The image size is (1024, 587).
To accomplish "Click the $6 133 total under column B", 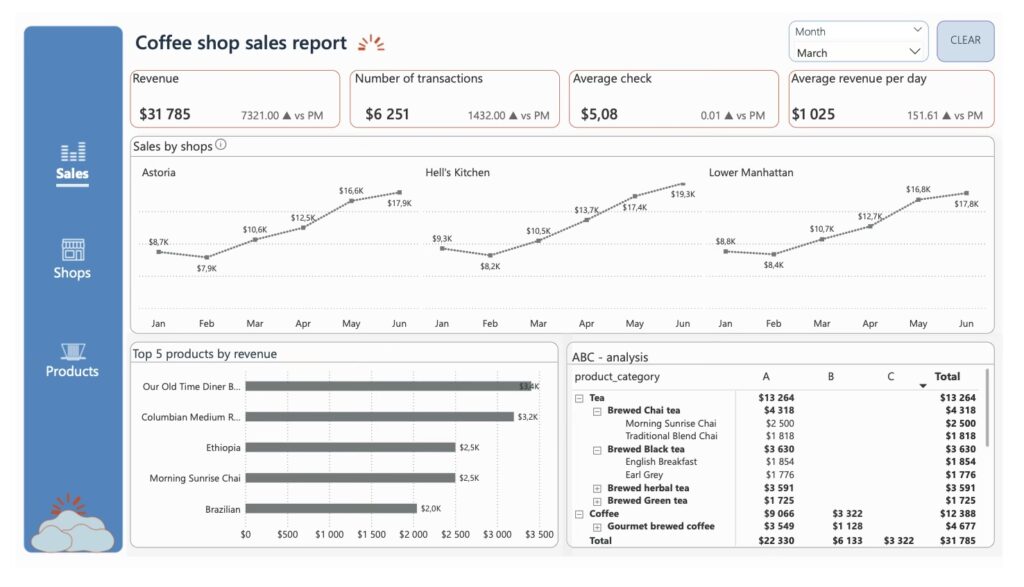I will pyautogui.click(x=848, y=541).
